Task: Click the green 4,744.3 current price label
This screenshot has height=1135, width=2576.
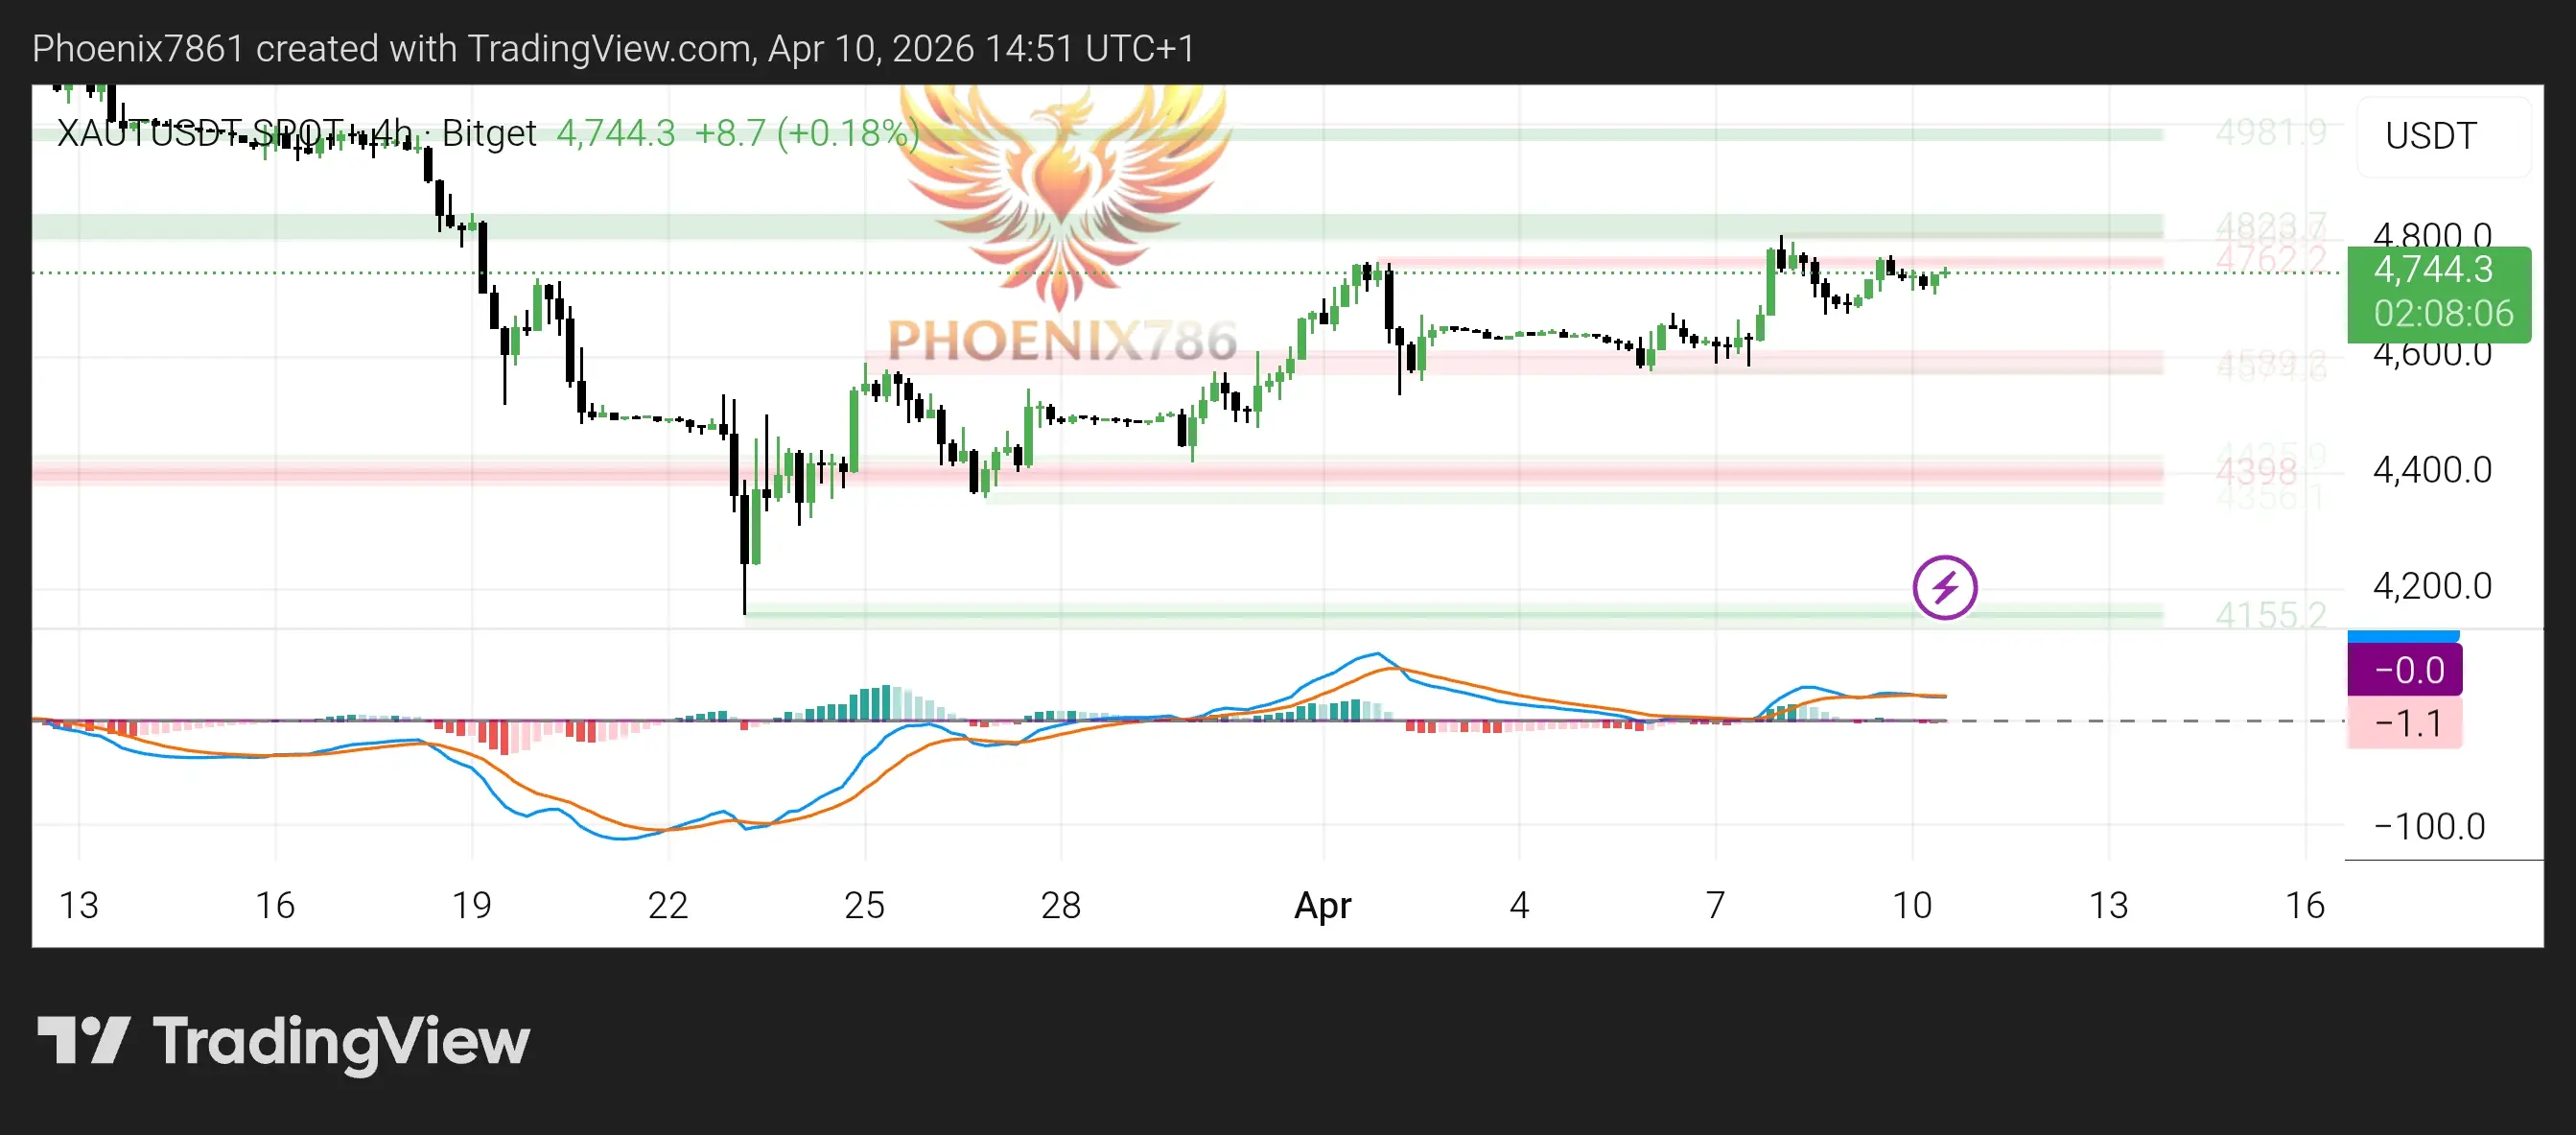Action: tap(2437, 271)
